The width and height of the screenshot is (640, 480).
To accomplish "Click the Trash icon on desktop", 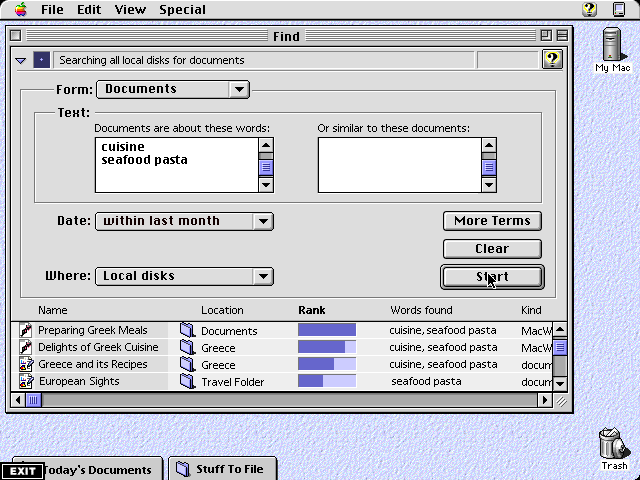I will [613, 445].
